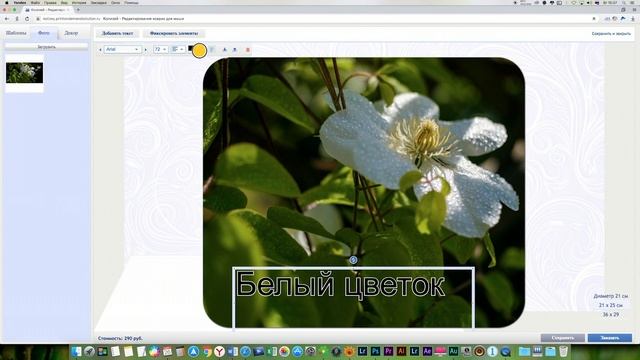Open the Yandex application menu
640x360 pixels.
coord(20,2)
